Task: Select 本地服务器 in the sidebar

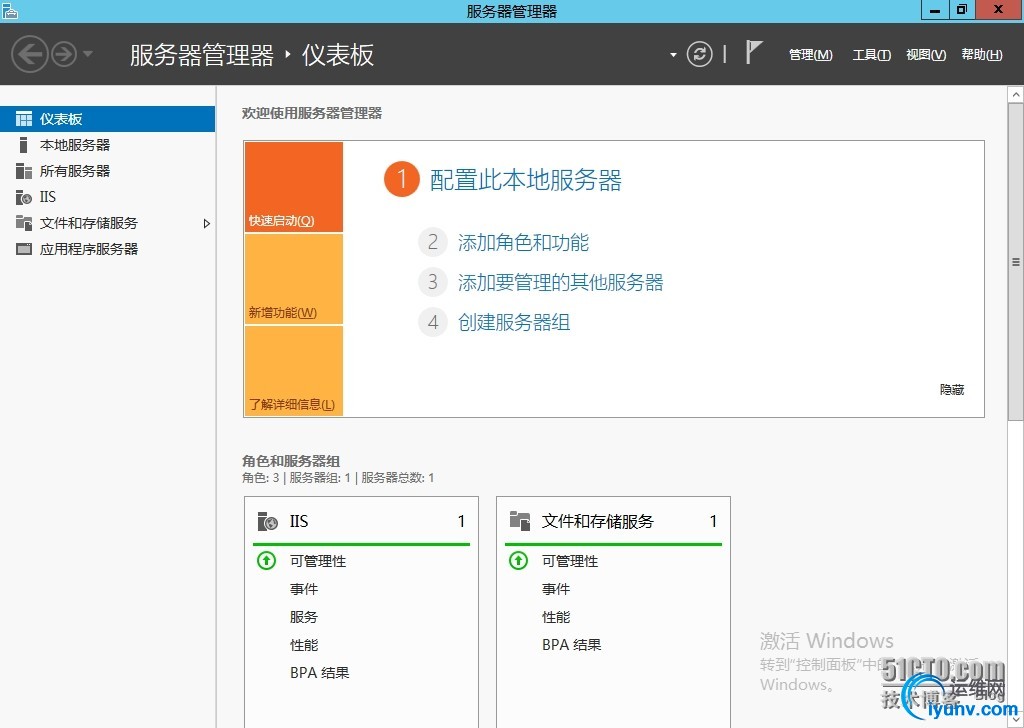Action: (107, 145)
